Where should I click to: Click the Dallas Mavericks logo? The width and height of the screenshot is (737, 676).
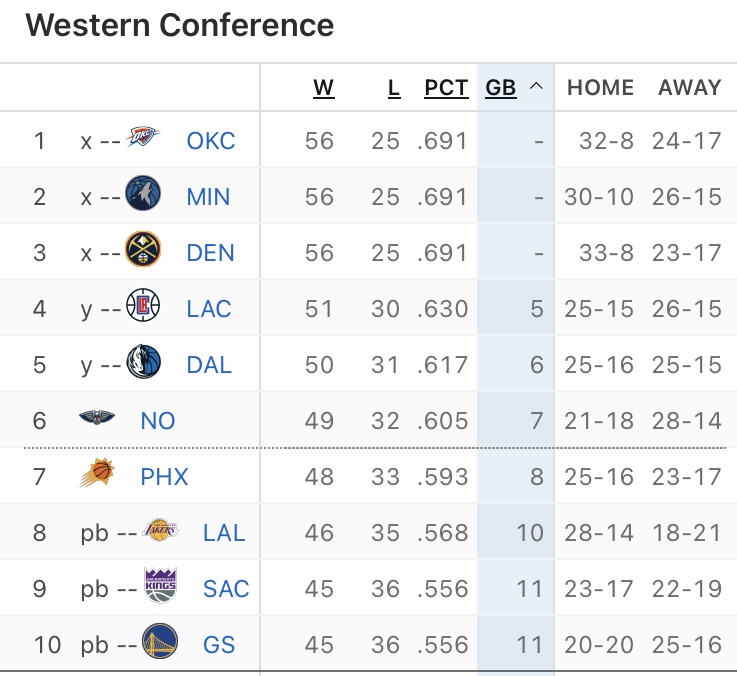coord(144,362)
